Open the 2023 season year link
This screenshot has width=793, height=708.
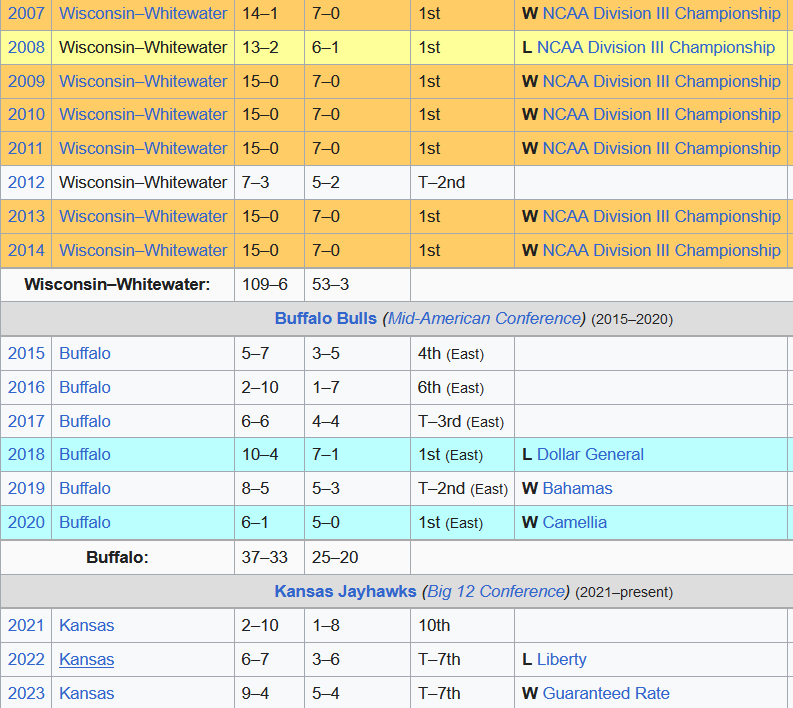(26, 693)
